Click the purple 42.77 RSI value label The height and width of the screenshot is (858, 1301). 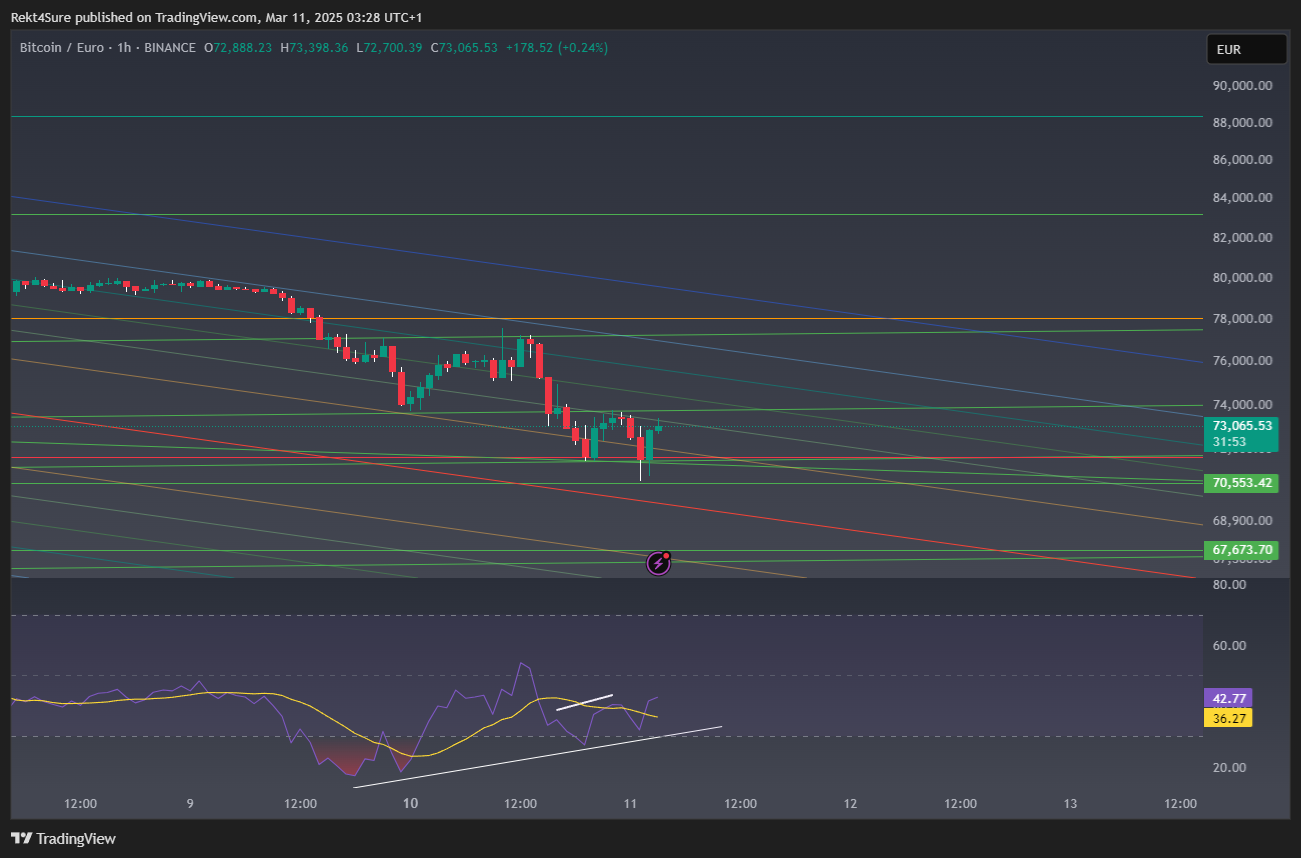tap(1229, 698)
